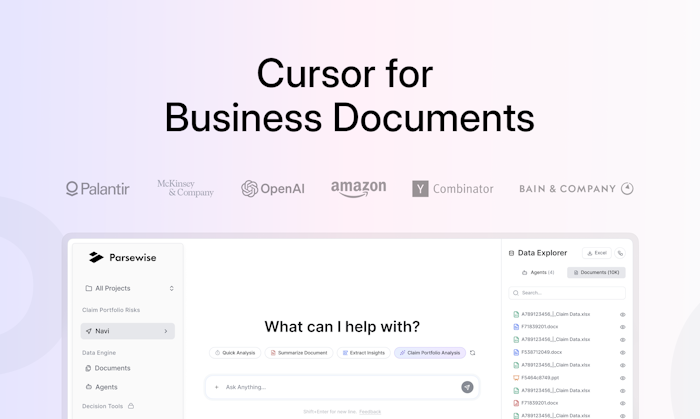Screen dimensions: 700x419
Task: Open Agents in the left sidebar
Action: (x=101, y=387)
